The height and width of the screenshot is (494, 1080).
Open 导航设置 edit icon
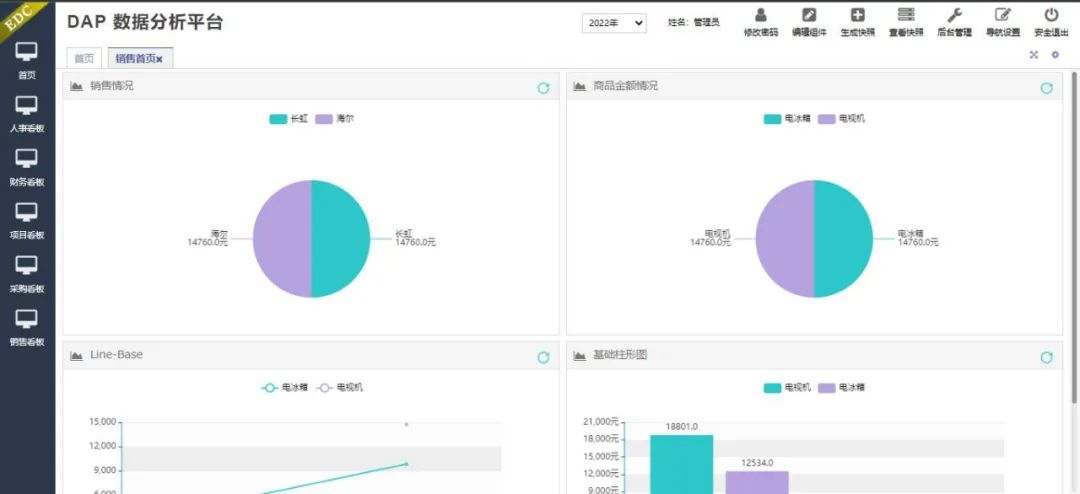tap(1003, 14)
